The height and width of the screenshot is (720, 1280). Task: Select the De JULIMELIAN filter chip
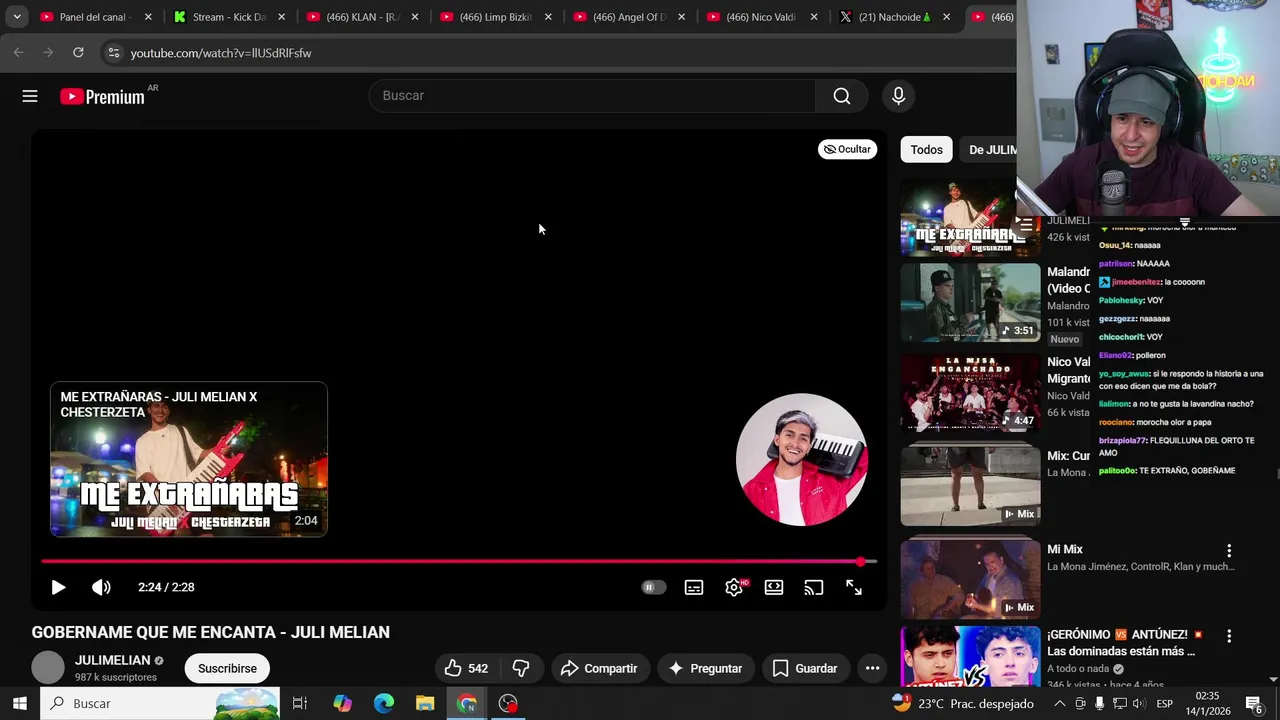(988, 150)
